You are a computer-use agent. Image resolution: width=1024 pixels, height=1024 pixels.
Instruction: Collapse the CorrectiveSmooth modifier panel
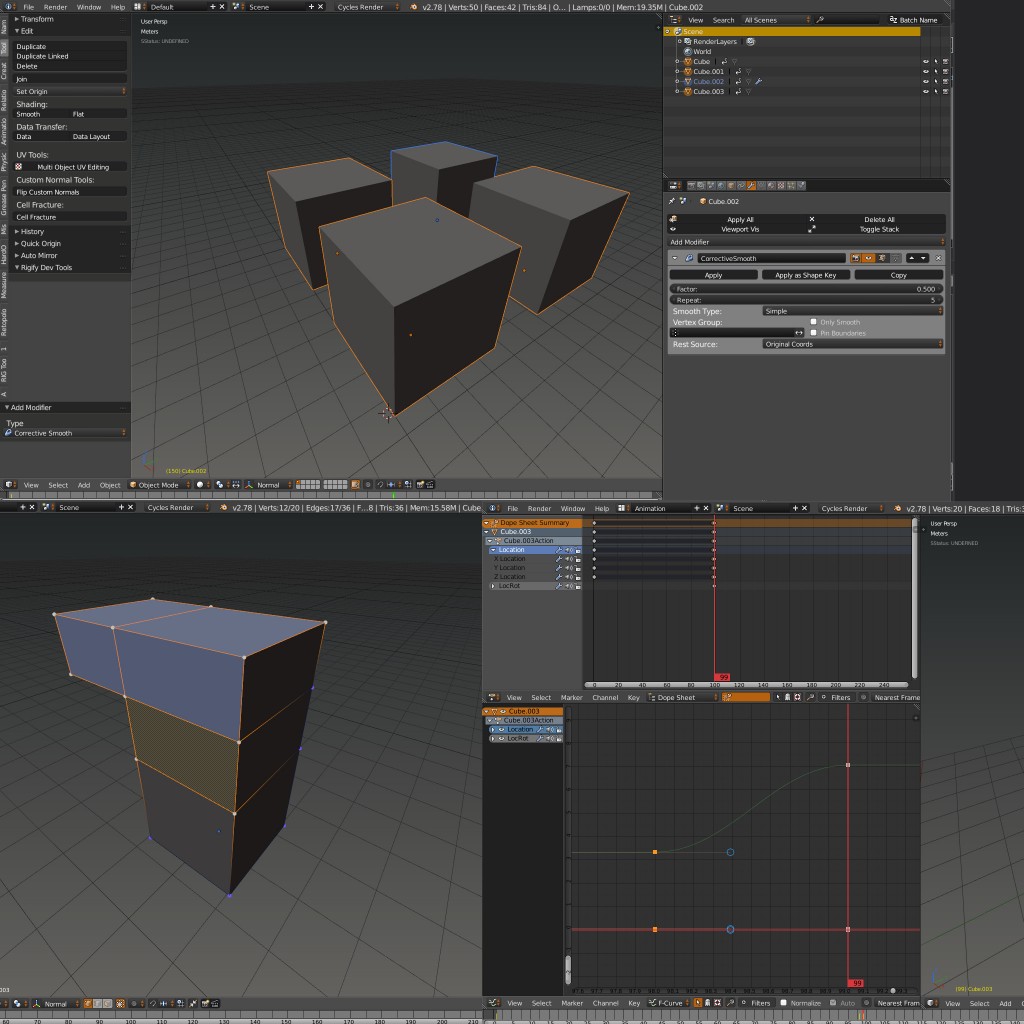coord(674,258)
